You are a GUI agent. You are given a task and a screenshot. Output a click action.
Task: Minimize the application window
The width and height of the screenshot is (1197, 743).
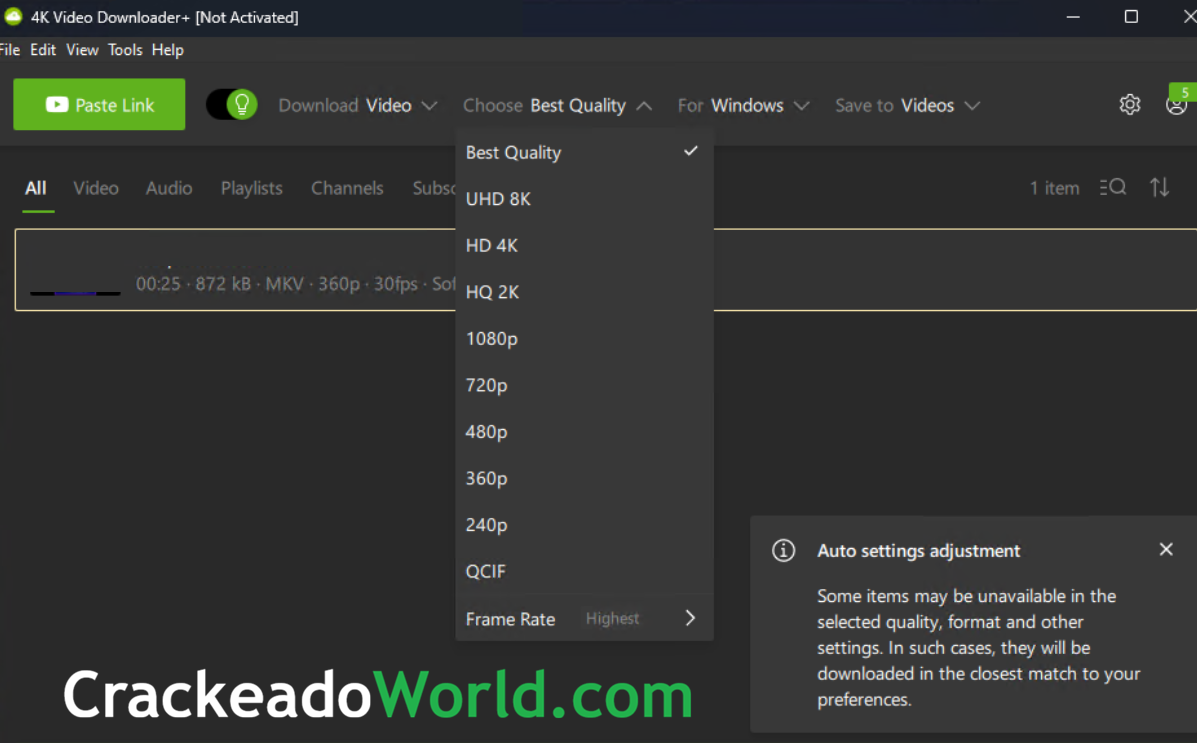tap(1073, 17)
